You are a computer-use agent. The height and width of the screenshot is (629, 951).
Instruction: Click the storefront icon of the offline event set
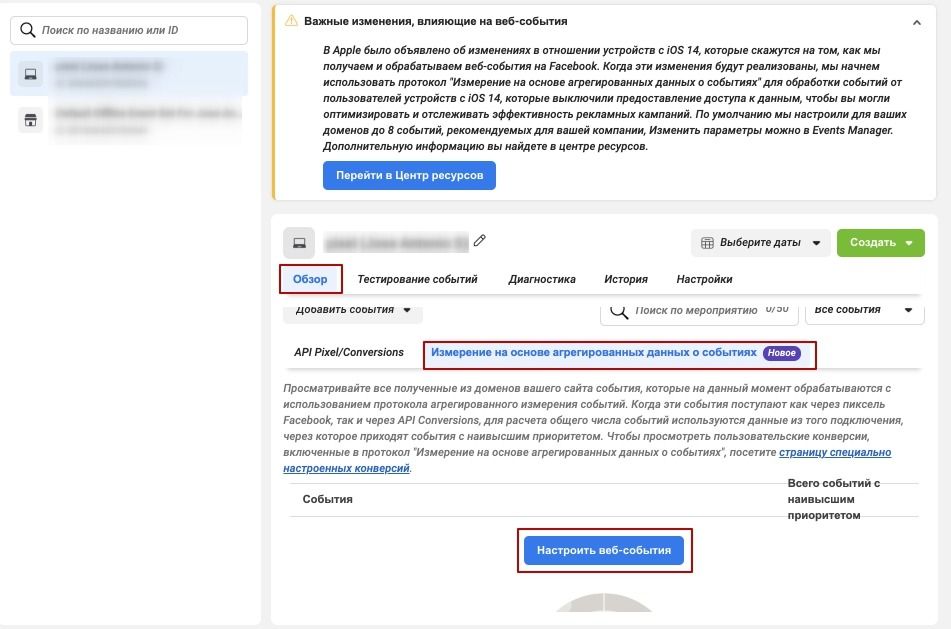tap(30, 120)
